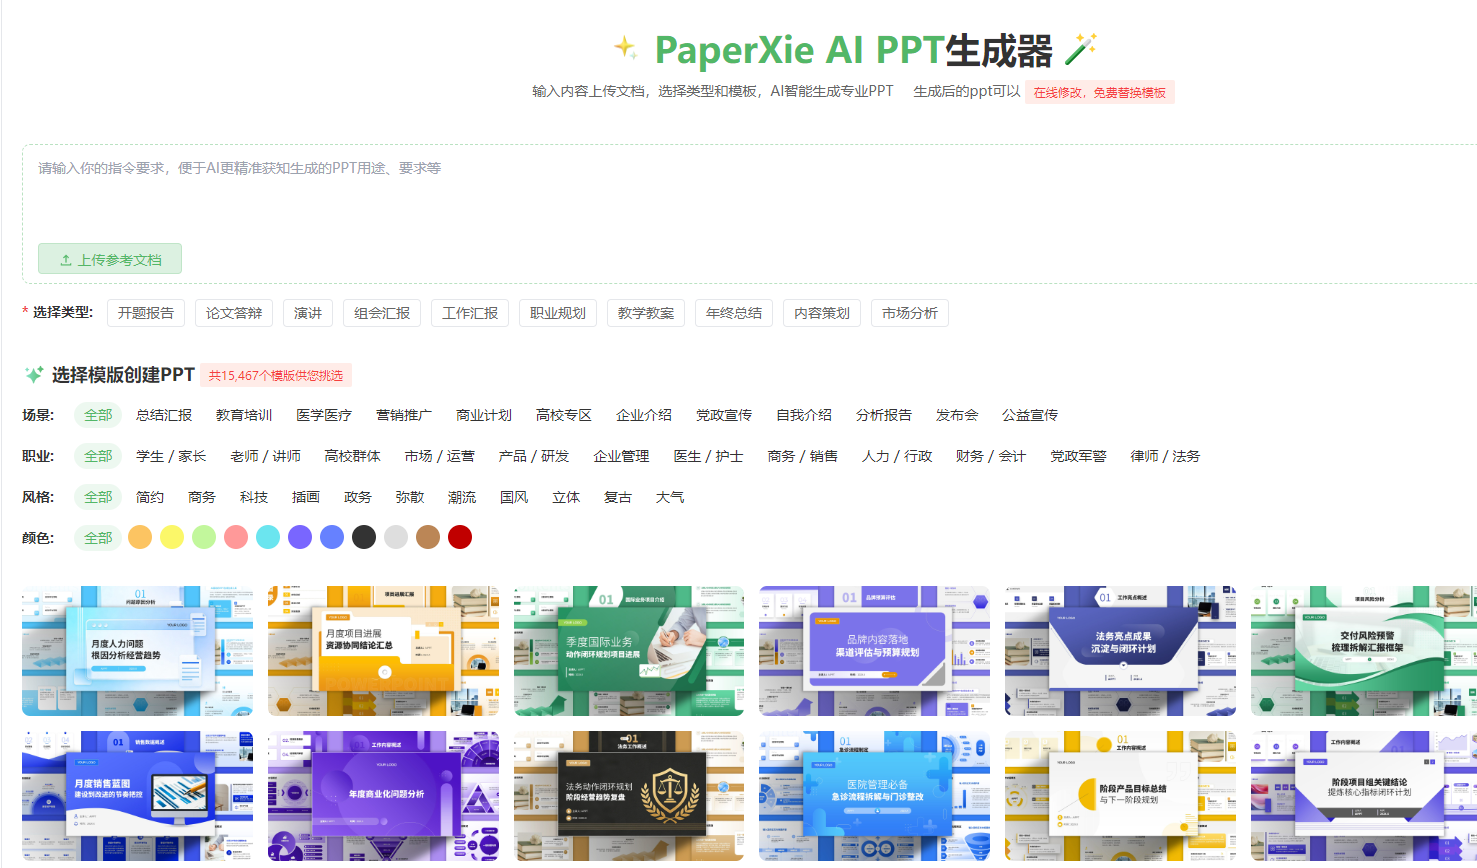Filter profession by 医生 / 护士
This screenshot has width=1477, height=868.
(x=708, y=456)
